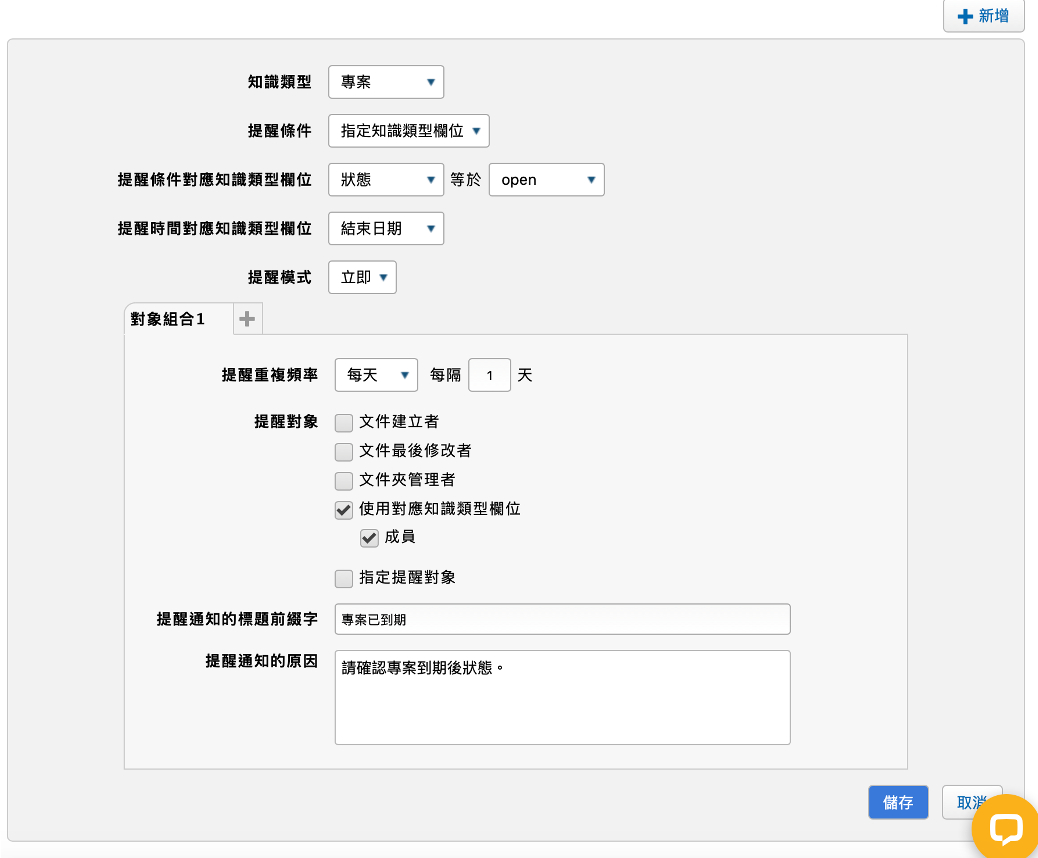Viewport: 1038px width, 858px height.
Task: Select the 提醒模式 dropdown showing 立即
Action: [362, 278]
